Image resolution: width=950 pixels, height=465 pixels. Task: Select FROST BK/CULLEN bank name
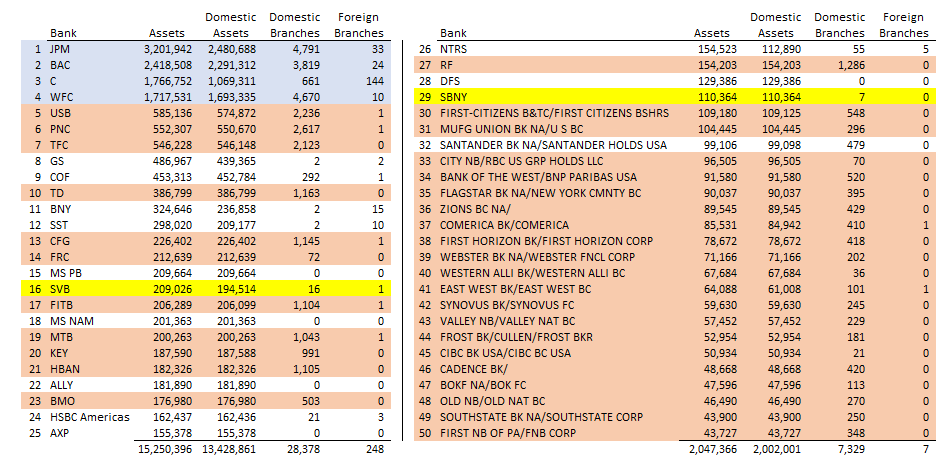pos(516,336)
